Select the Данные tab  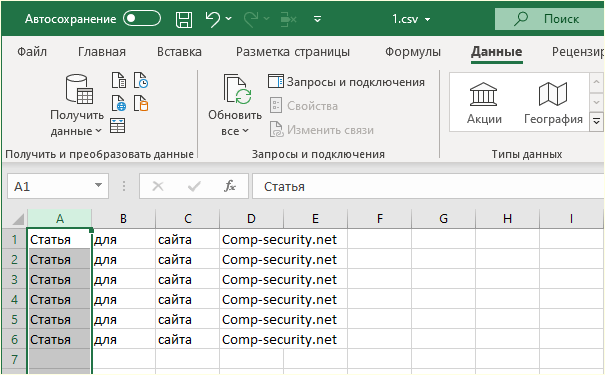coord(497,52)
